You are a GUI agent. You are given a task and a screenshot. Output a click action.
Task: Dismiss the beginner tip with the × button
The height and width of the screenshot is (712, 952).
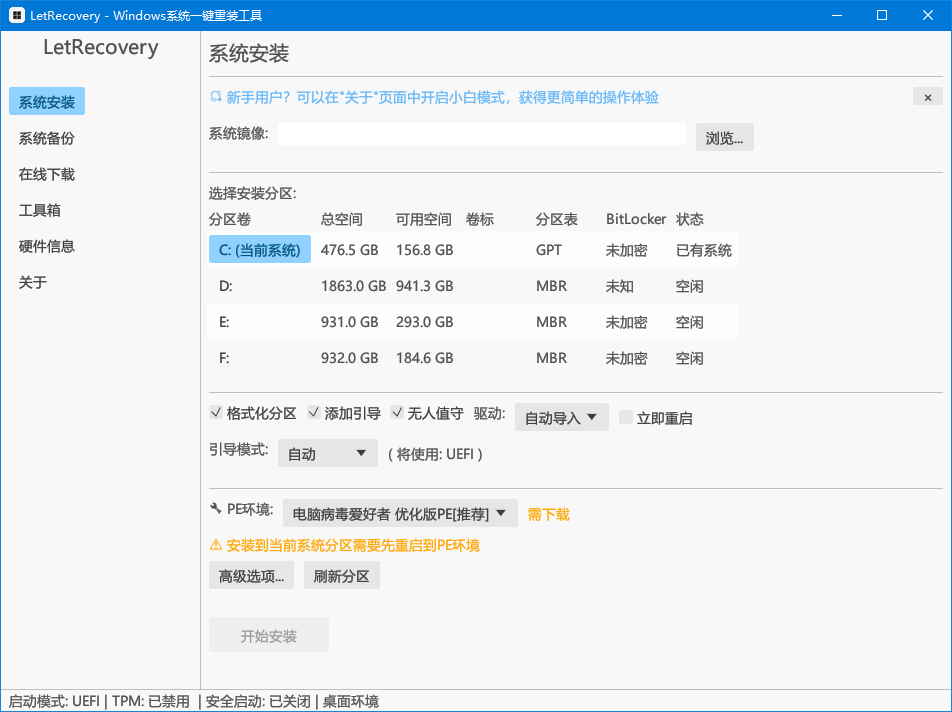coord(927,97)
